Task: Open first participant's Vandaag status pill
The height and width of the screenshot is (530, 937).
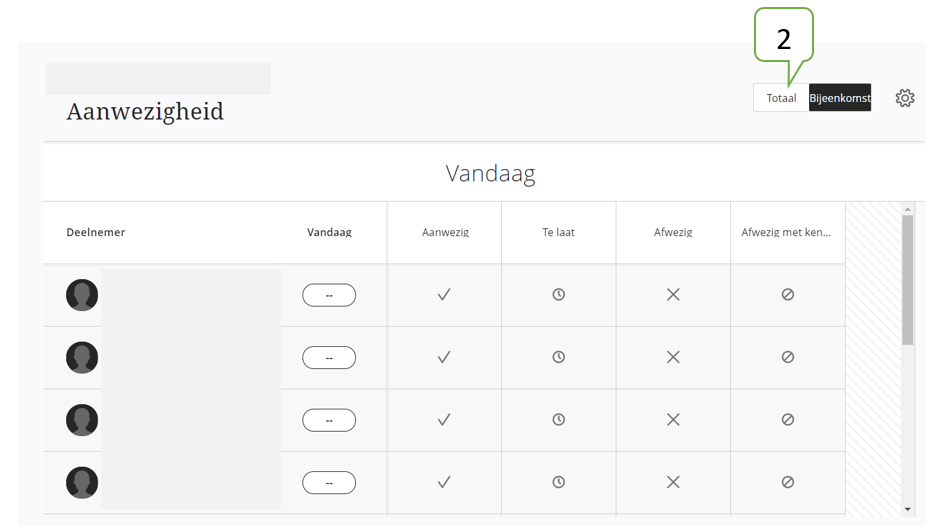Action: point(329,295)
